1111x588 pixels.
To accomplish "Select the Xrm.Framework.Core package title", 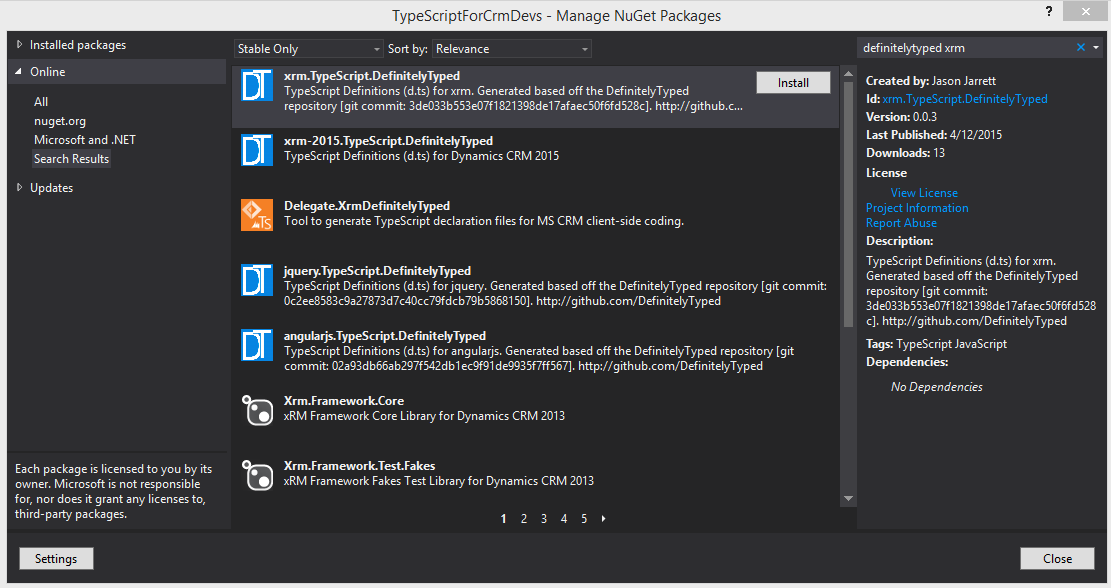I will click(x=344, y=401).
